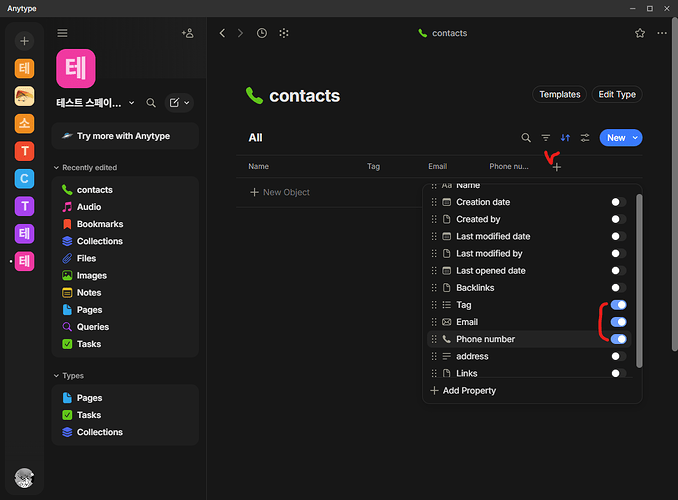The width and height of the screenshot is (678, 500).
Task: Click the Templates button
Action: tap(560, 94)
